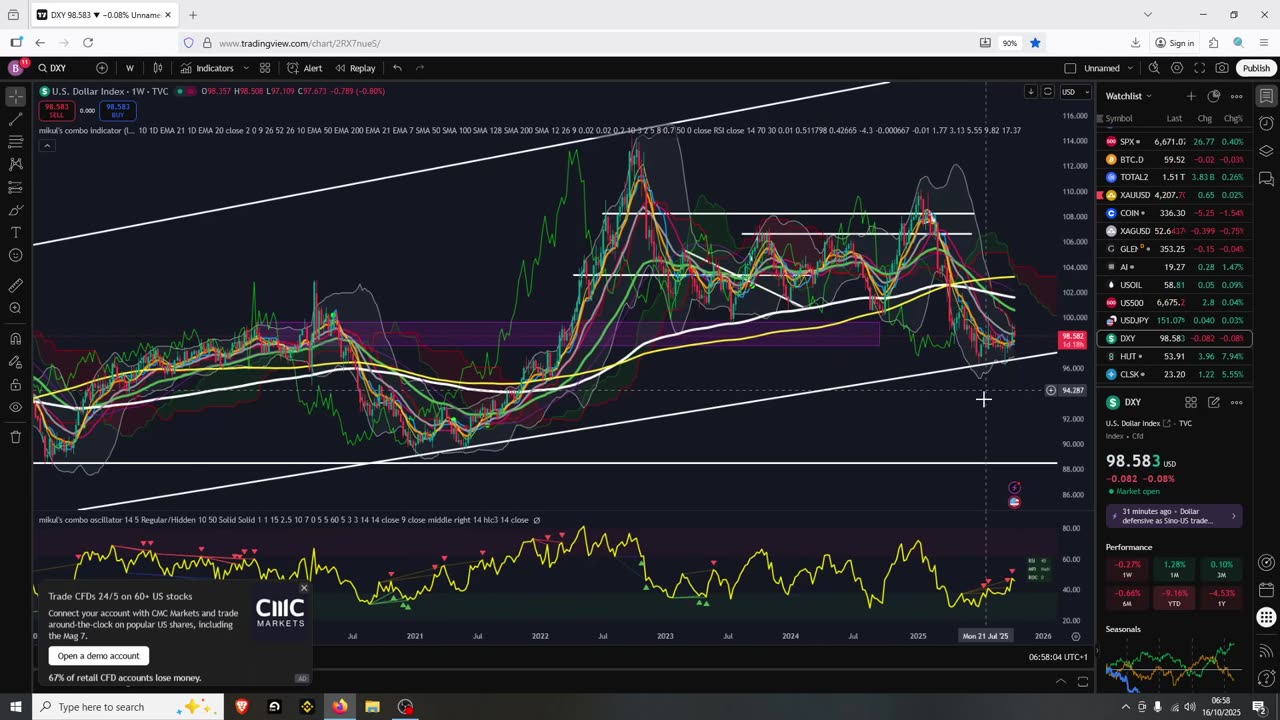Open chart settings hexagon icon
Image resolution: width=1280 pixels, height=720 pixels.
(x=1177, y=68)
